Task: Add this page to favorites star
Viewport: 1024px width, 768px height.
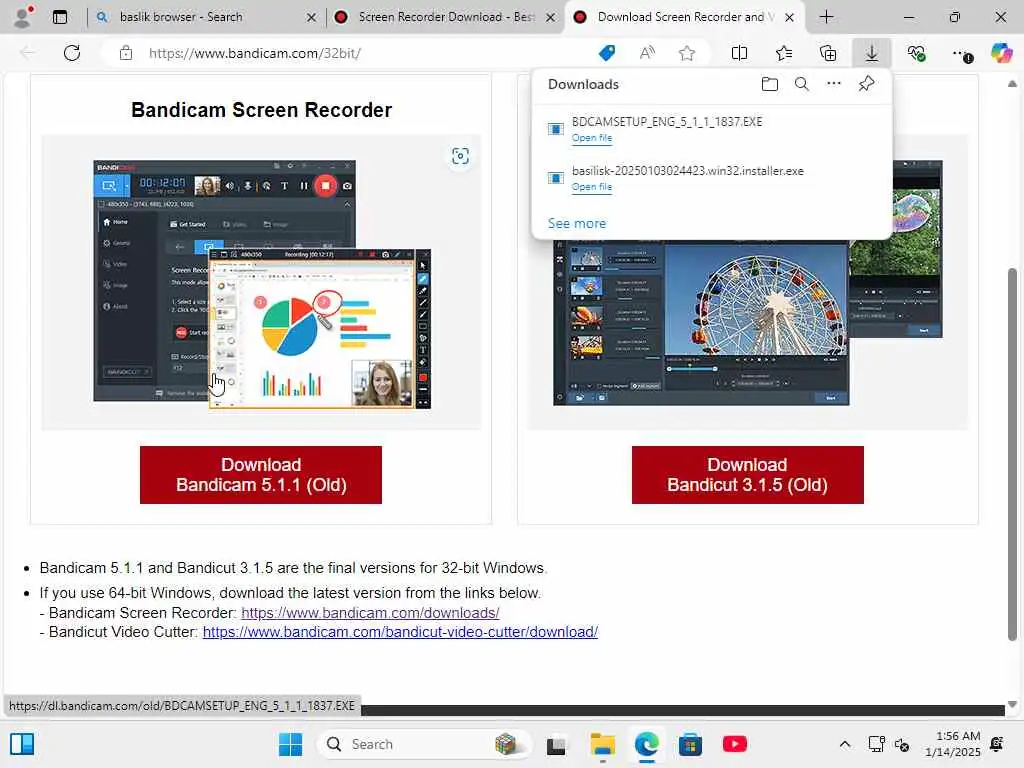Action: tap(686, 53)
